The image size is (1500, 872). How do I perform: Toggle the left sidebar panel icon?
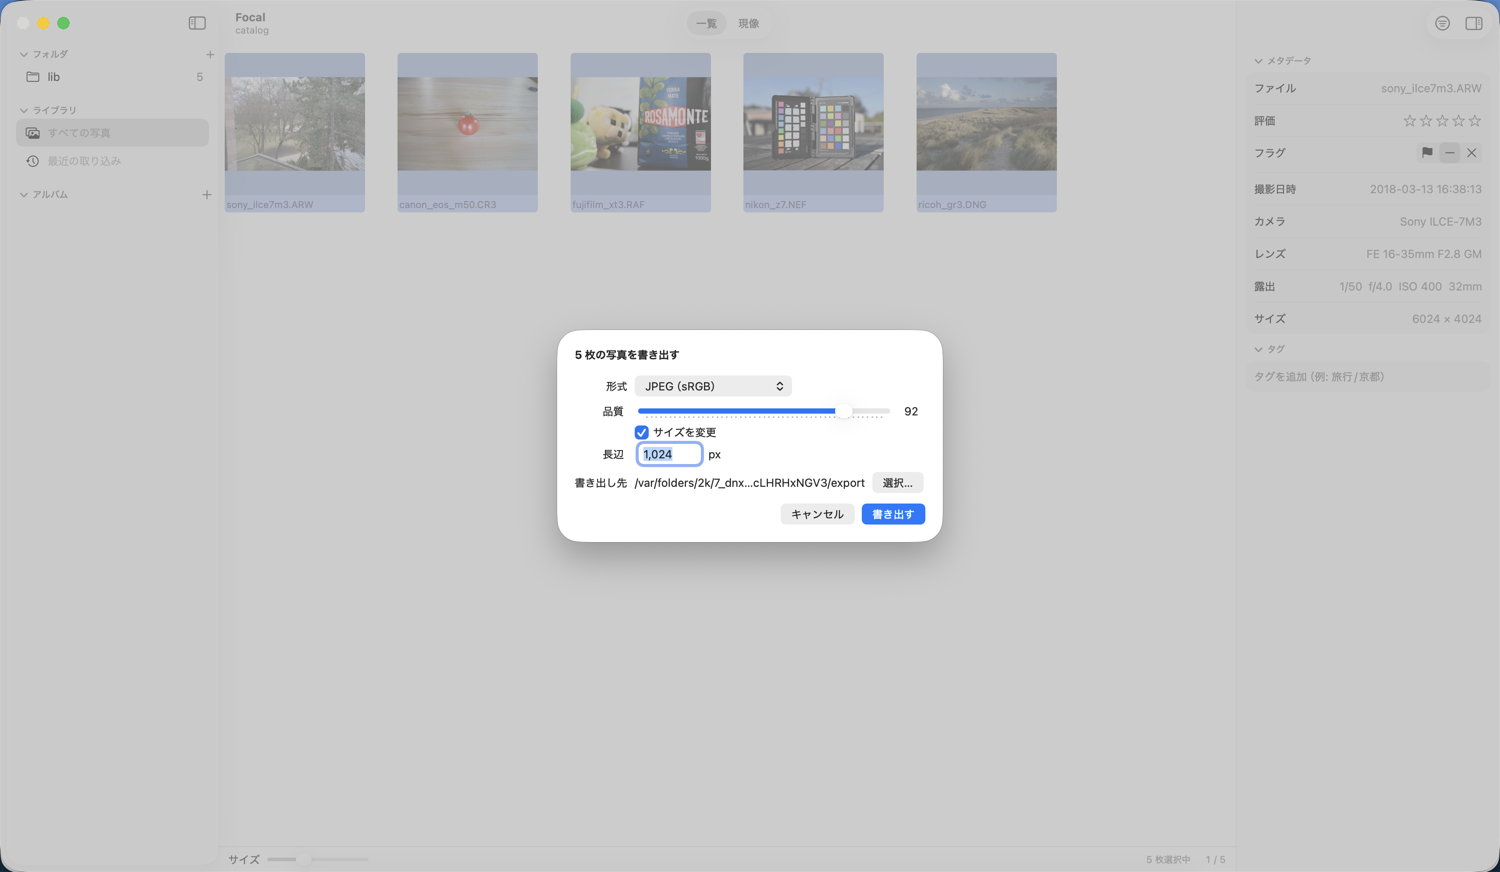(x=197, y=23)
